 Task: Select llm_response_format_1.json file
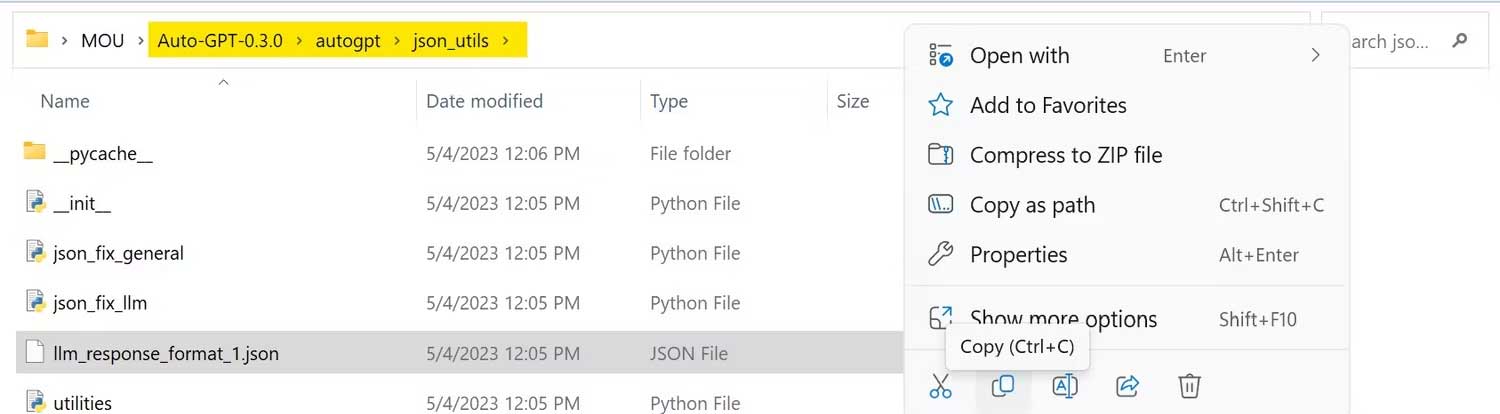(x=166, y=353)
